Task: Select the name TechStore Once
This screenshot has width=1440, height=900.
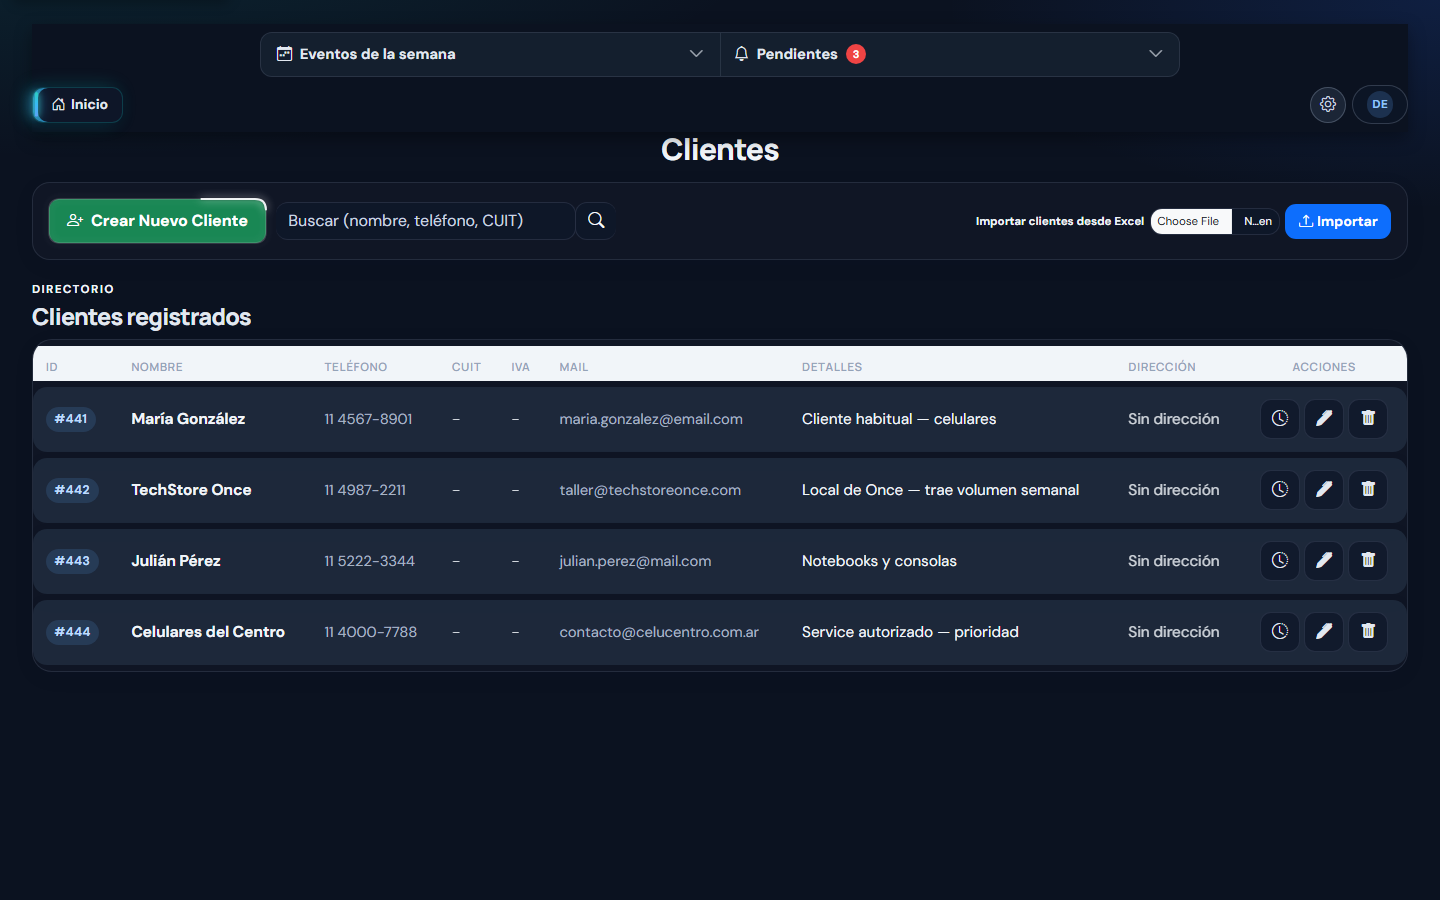Action: (x=191, y=490)
